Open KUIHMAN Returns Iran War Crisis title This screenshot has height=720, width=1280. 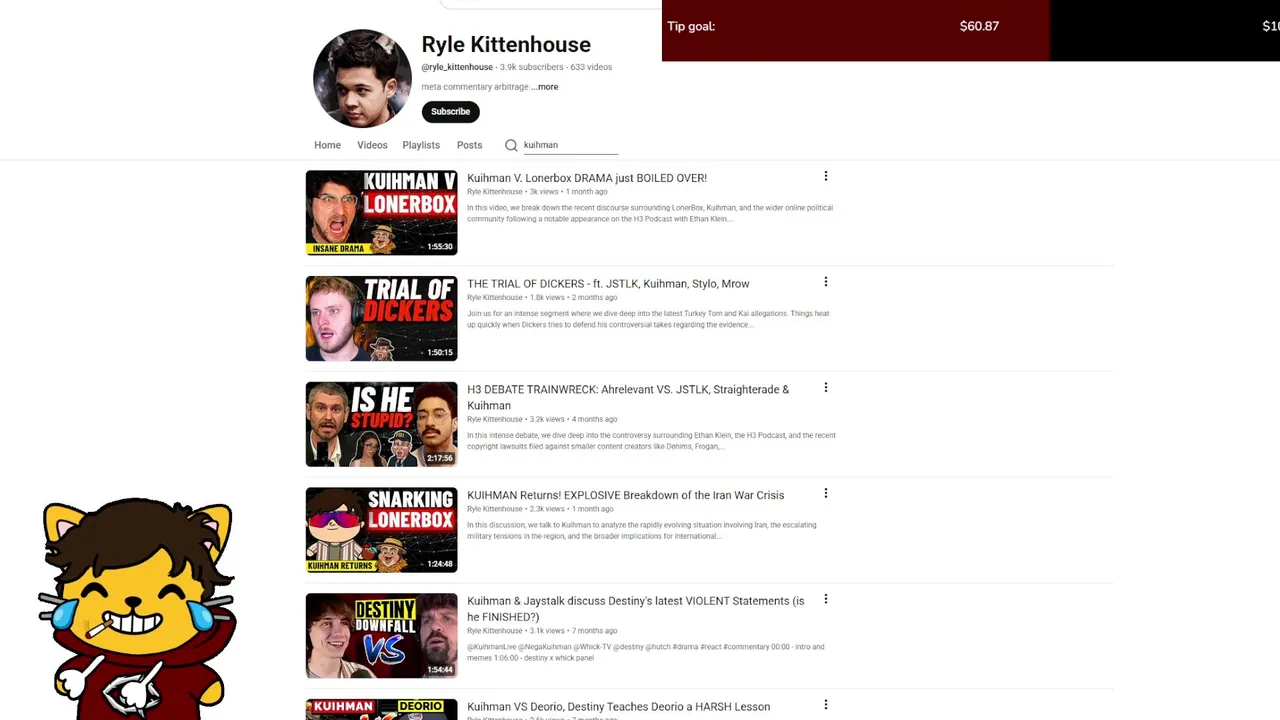tap(625, 495)
